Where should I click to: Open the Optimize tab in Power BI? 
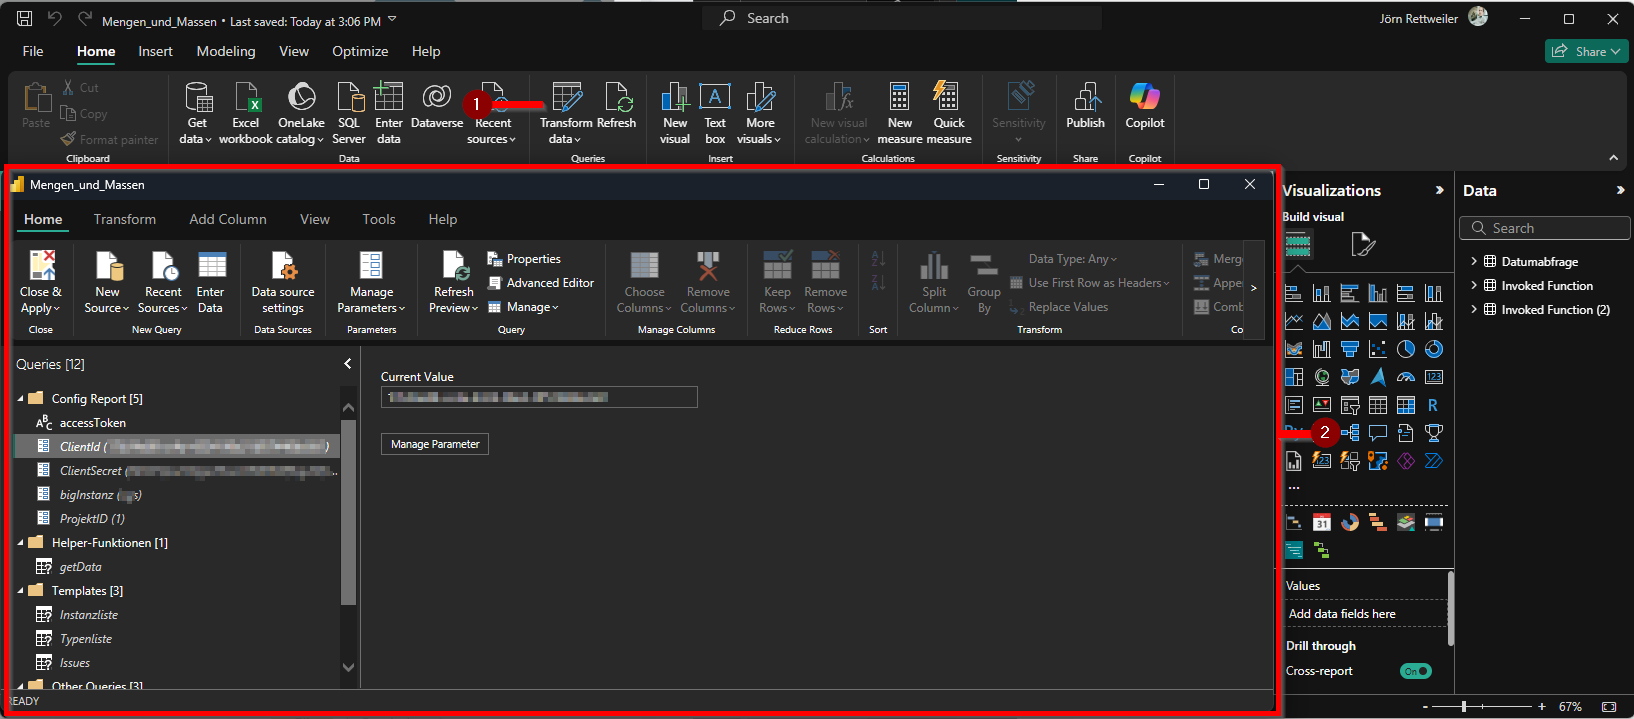click(360, 51)
